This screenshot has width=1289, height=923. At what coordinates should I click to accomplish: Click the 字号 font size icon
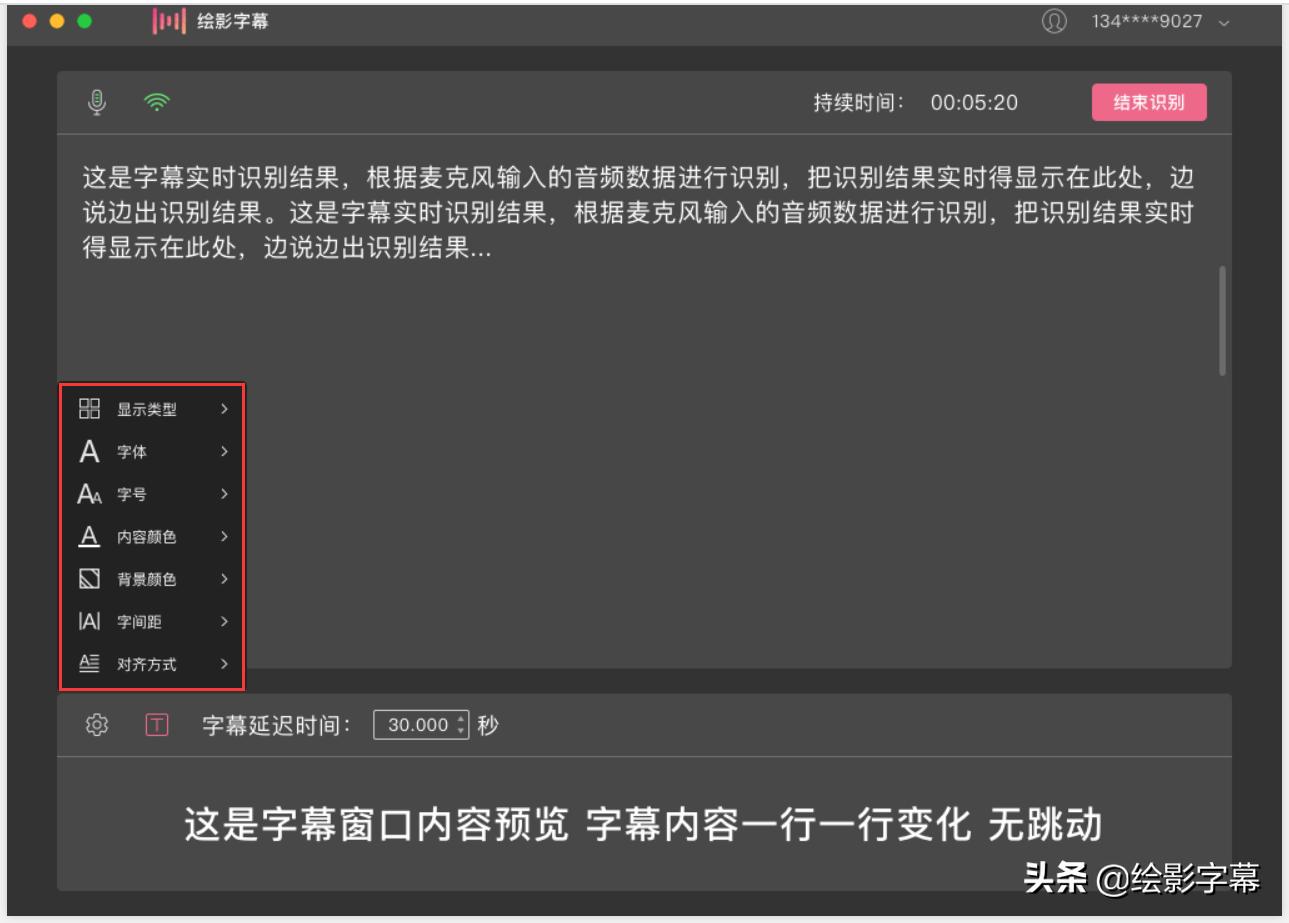tap(88, 494)
